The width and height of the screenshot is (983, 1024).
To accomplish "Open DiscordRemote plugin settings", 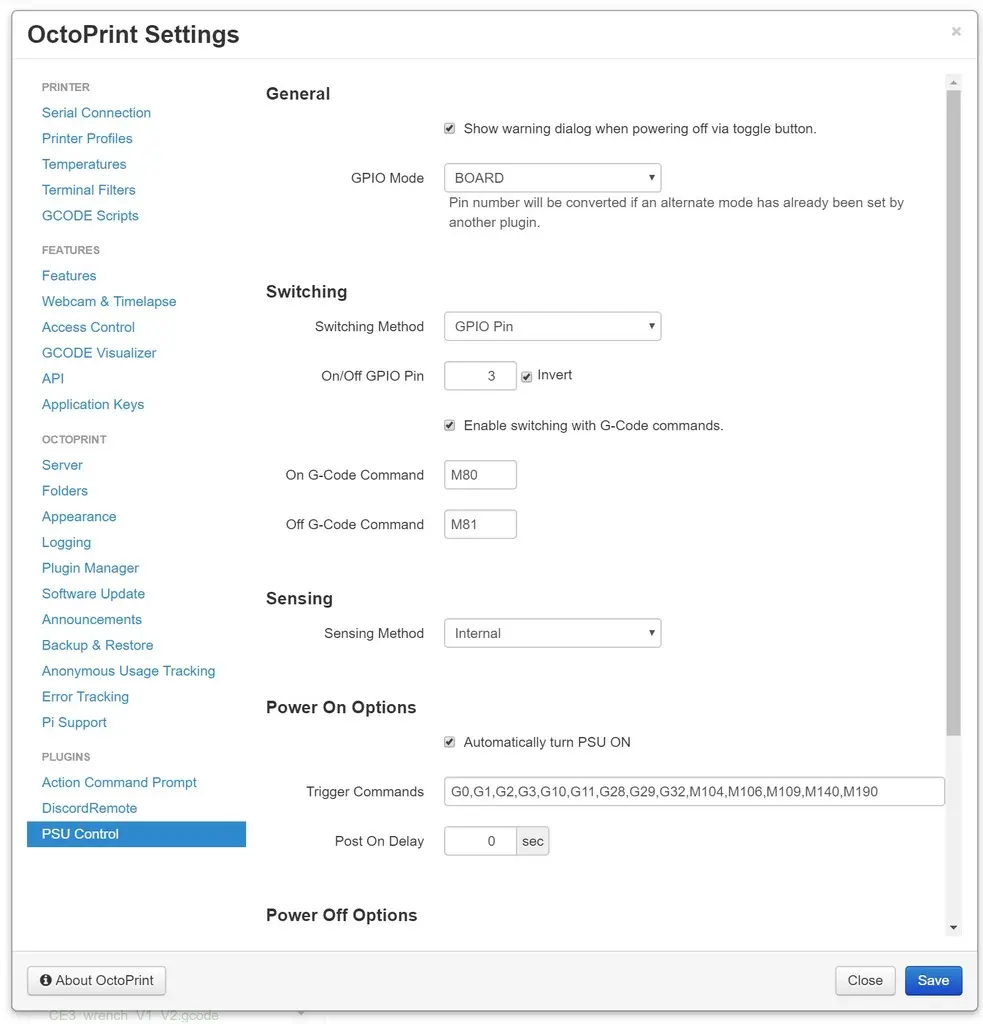I will [89, 808].
